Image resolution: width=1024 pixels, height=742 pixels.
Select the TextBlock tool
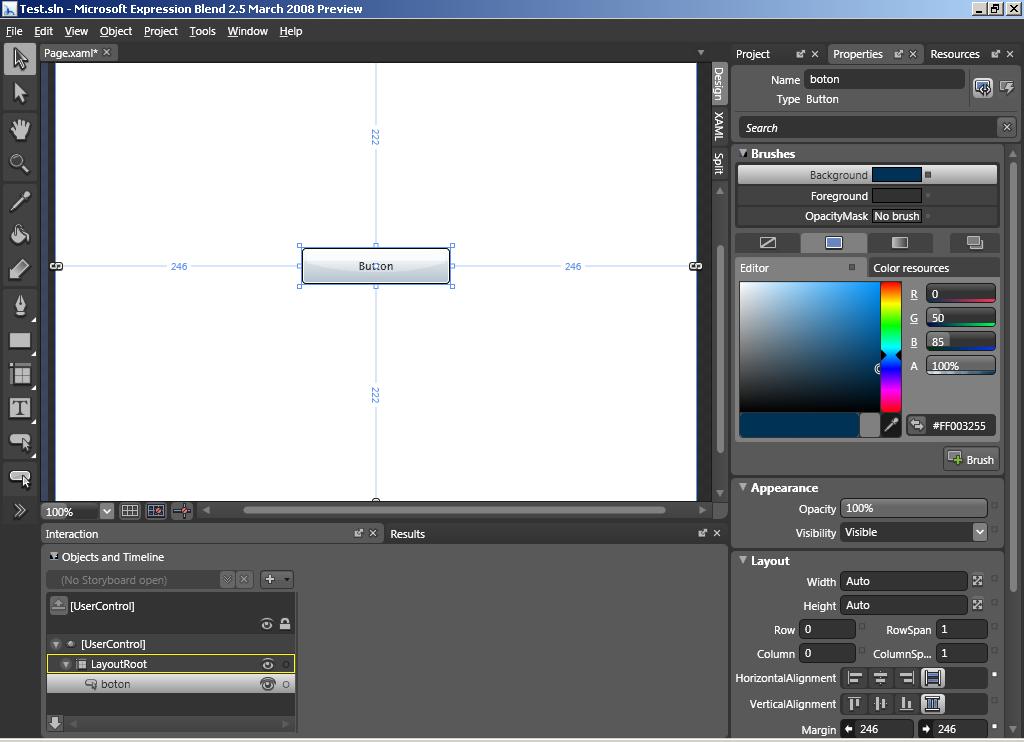20,408
